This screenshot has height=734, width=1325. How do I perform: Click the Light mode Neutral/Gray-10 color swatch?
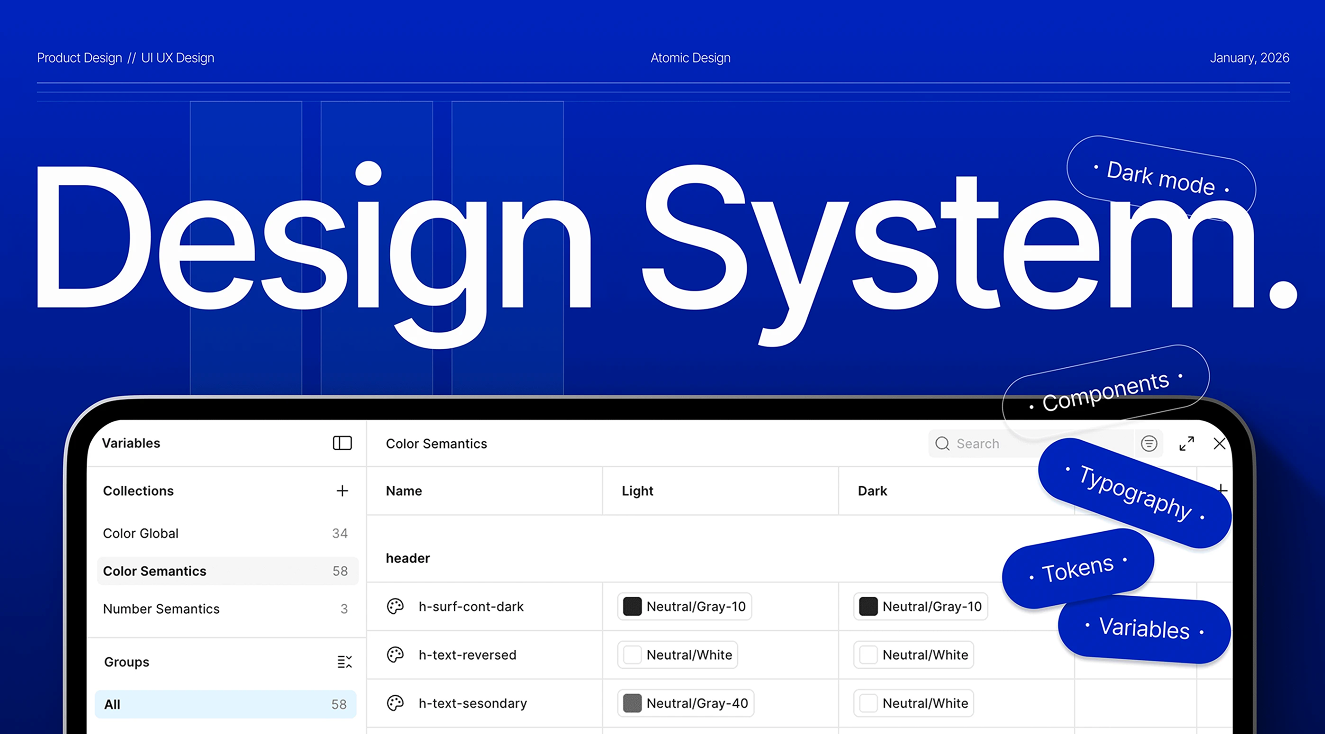tap(632, 607)
